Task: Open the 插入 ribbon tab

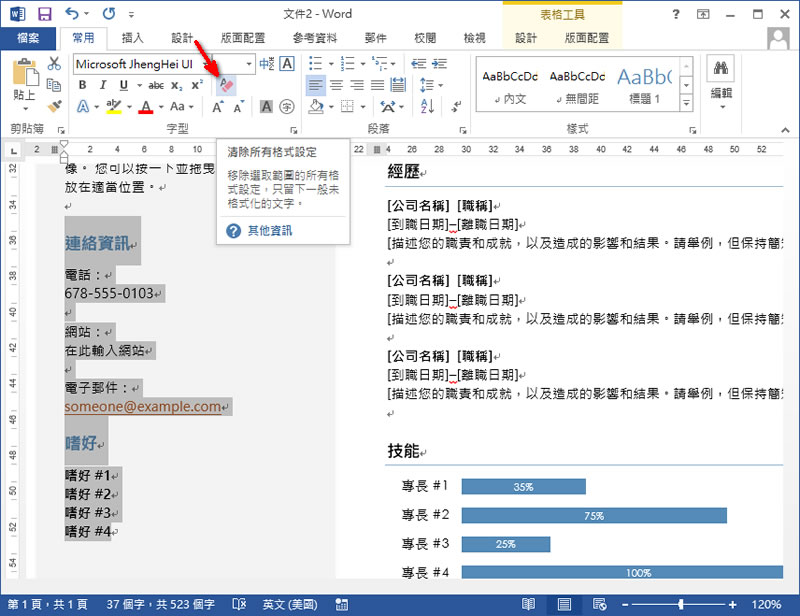Action: [x=132, y=38]
